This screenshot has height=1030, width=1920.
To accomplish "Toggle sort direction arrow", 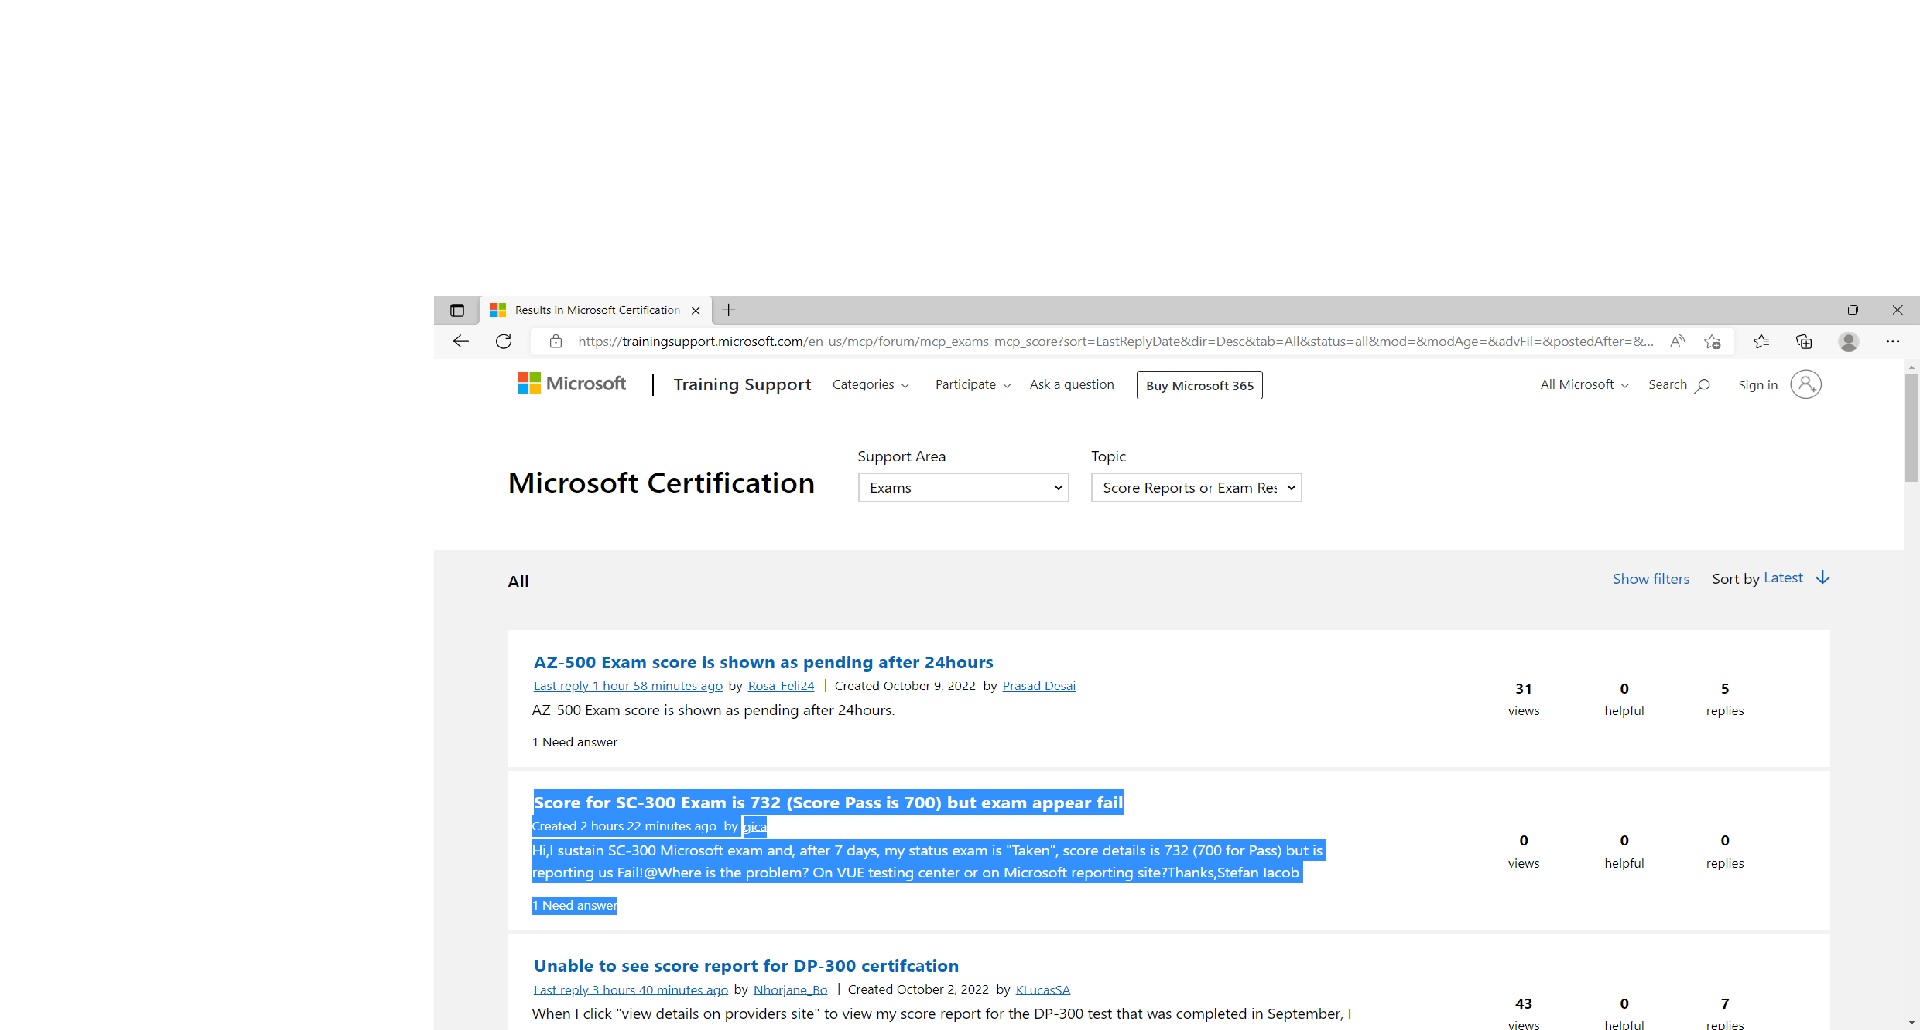I will coord(1823,577).
